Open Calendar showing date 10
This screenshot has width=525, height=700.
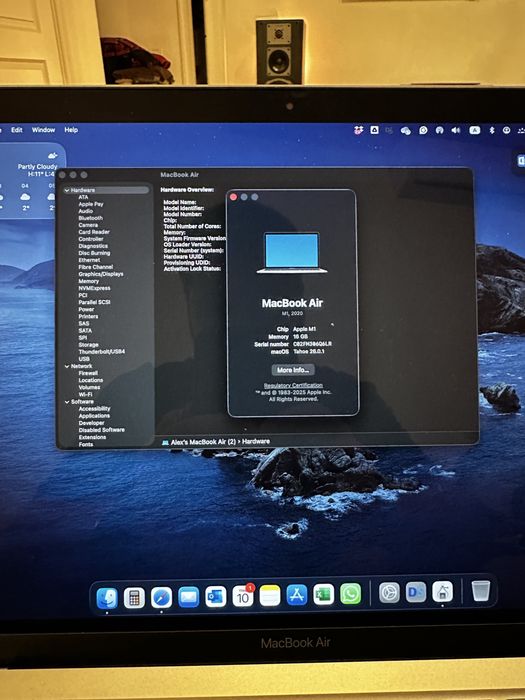(243, 596)
